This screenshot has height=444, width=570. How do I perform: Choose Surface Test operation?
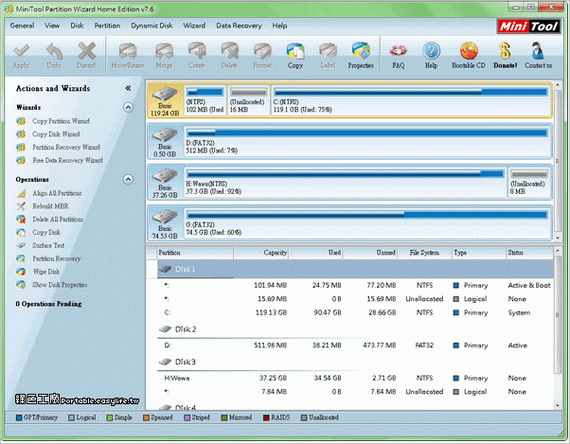pos(48,245)
